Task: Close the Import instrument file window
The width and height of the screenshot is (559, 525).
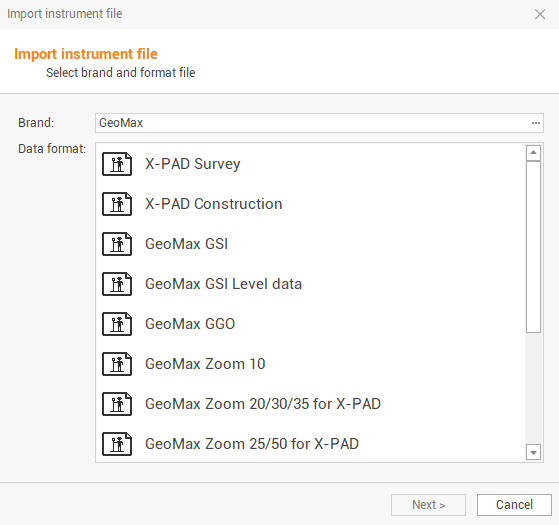Action: click(540, 14)
